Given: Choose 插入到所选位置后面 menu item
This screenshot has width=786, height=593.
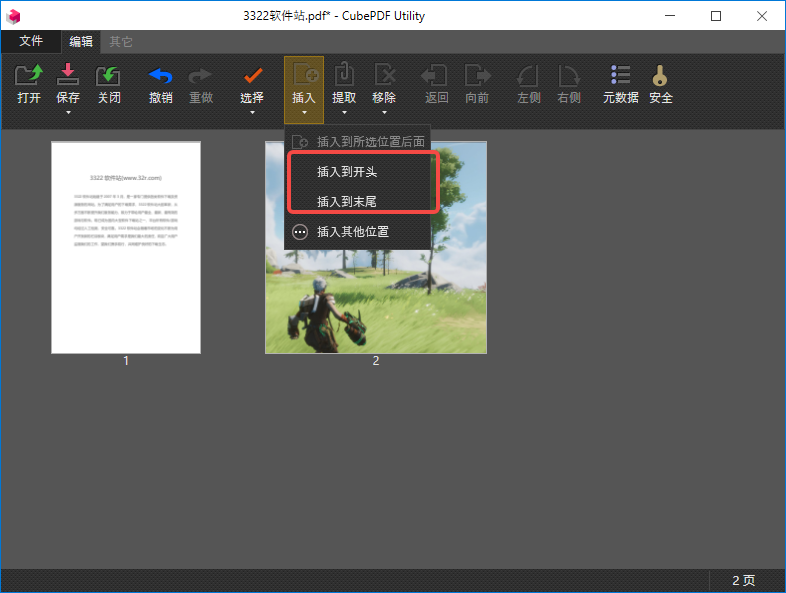Looking at the screenshot, I should 357,141.
